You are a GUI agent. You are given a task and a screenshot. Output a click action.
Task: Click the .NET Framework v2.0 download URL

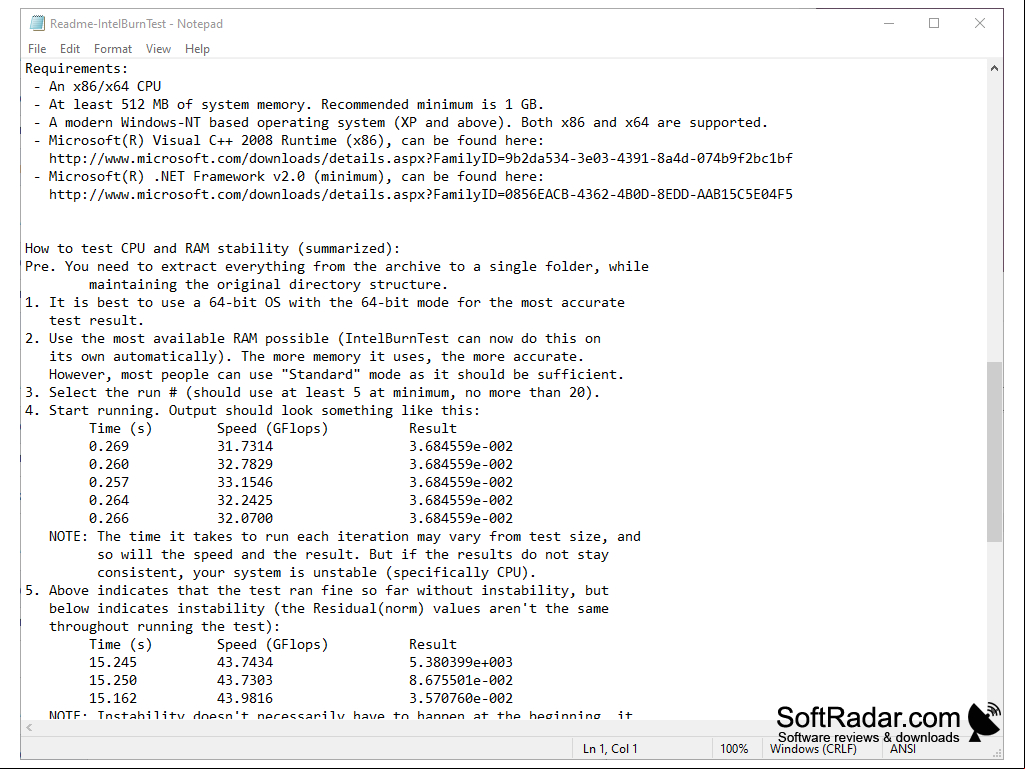click(x=420, y=194)
